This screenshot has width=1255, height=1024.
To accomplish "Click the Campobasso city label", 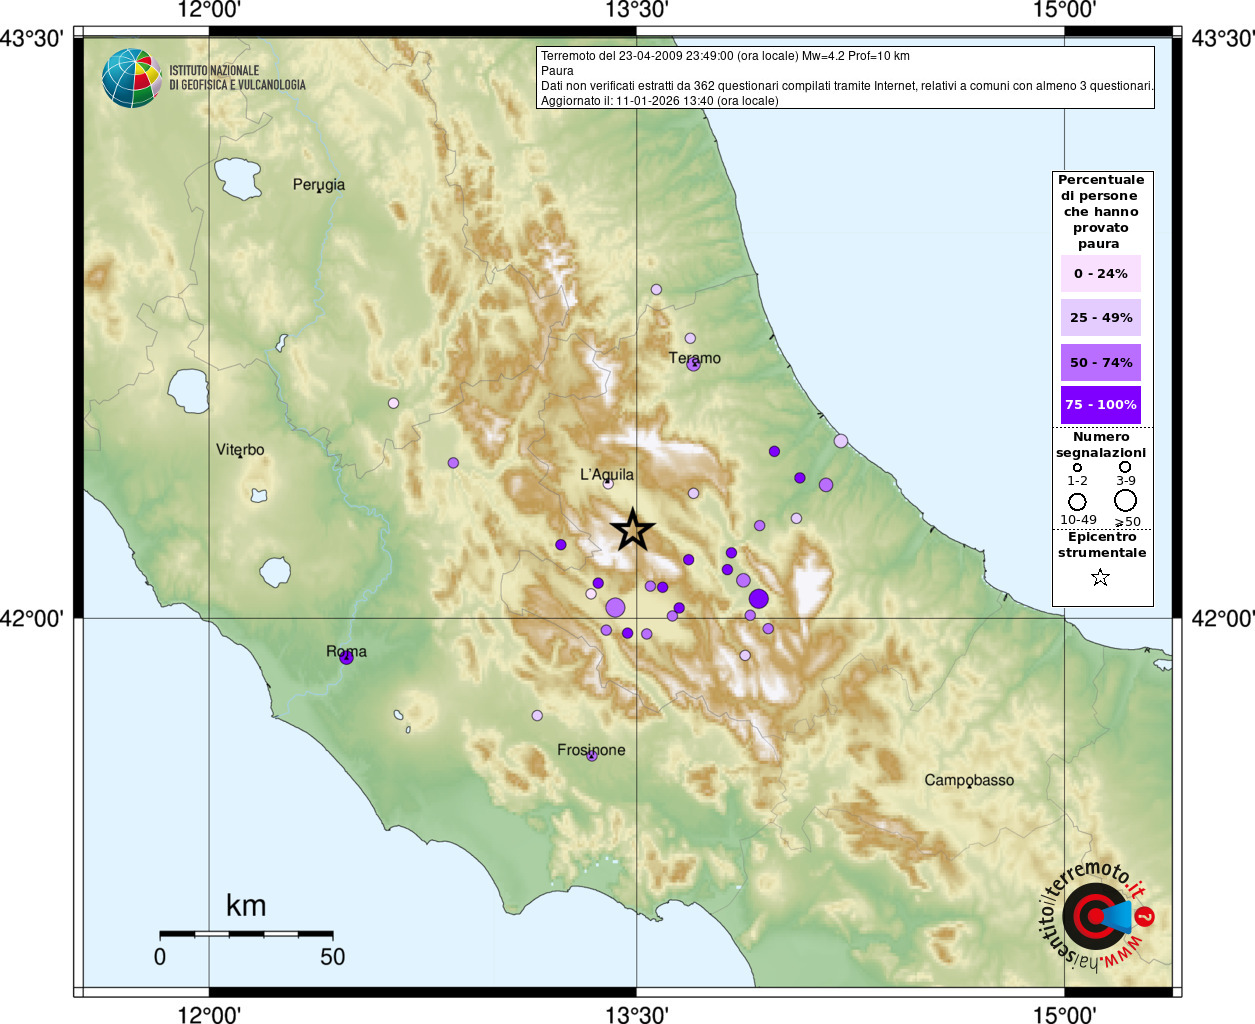I will (x=969, y=780).
